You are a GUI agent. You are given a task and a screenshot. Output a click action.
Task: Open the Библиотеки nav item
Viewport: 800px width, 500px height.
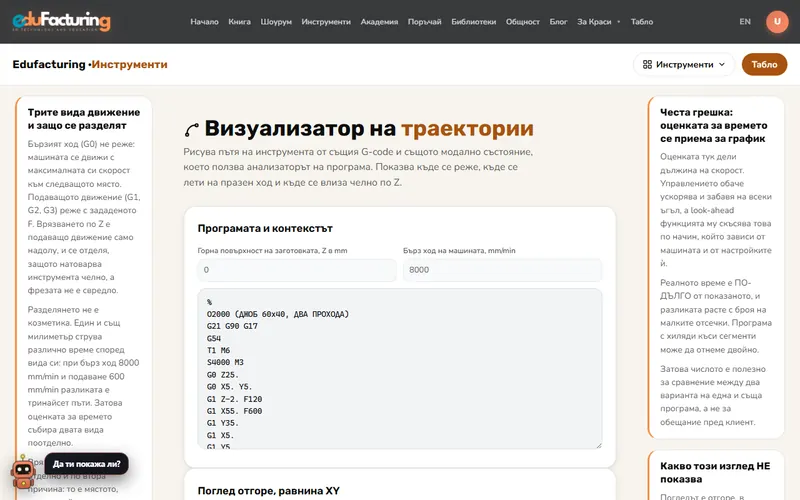[473, 22]
